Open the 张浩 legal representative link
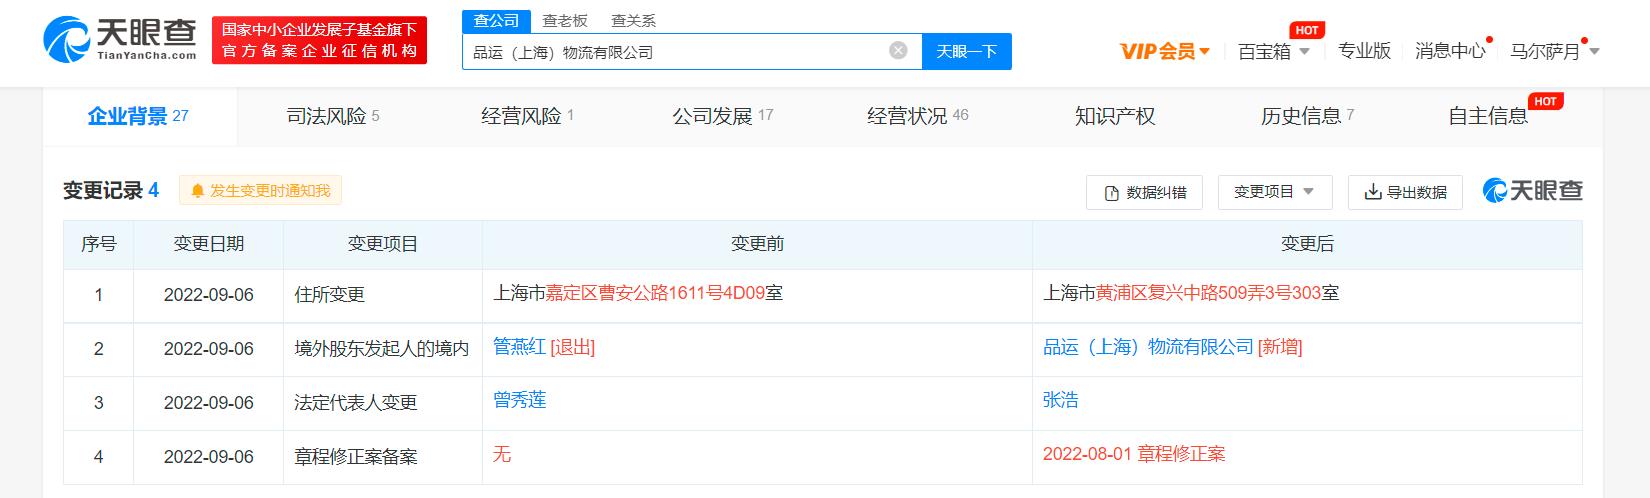 click(1060, 400)
